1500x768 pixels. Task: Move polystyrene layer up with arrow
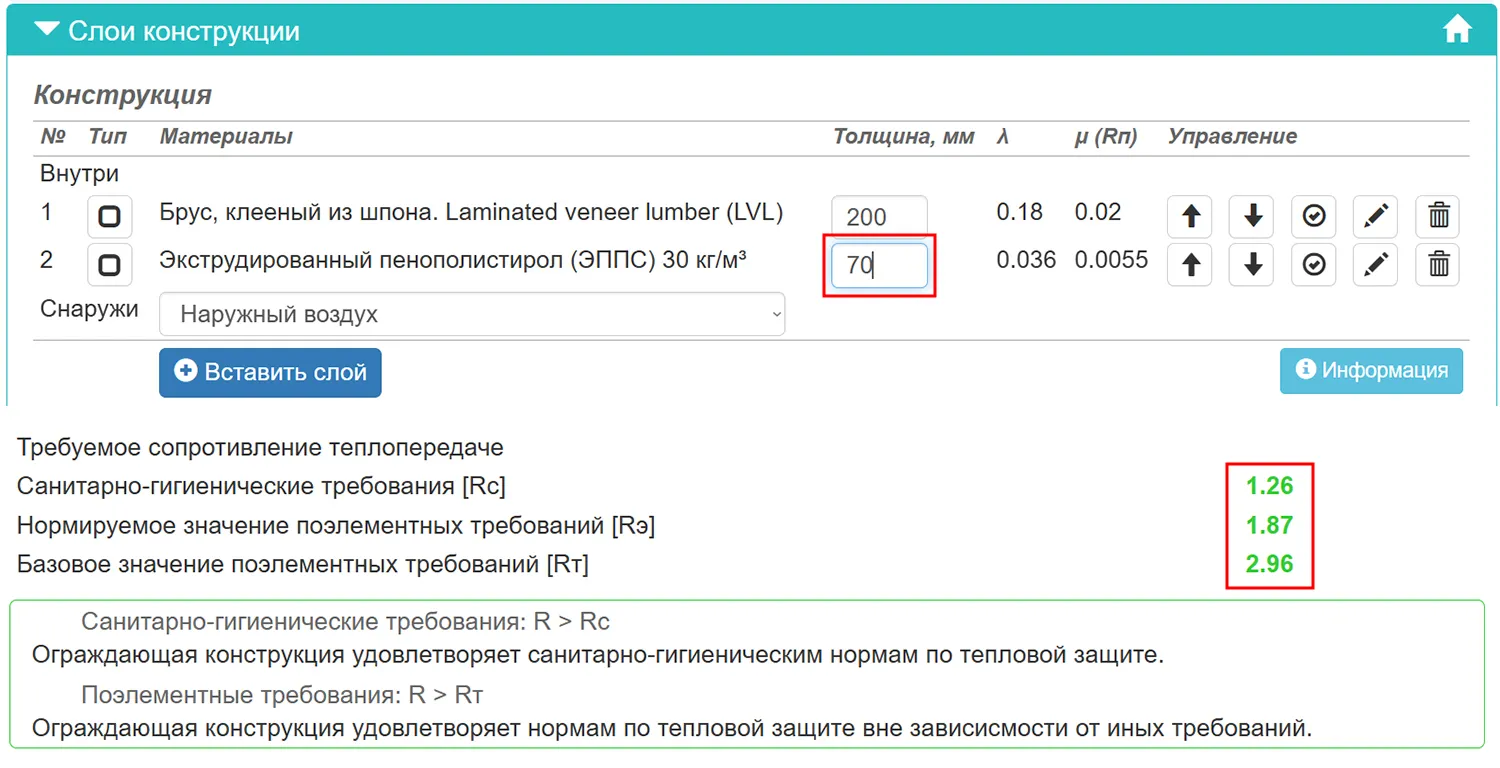(1190, 264)
